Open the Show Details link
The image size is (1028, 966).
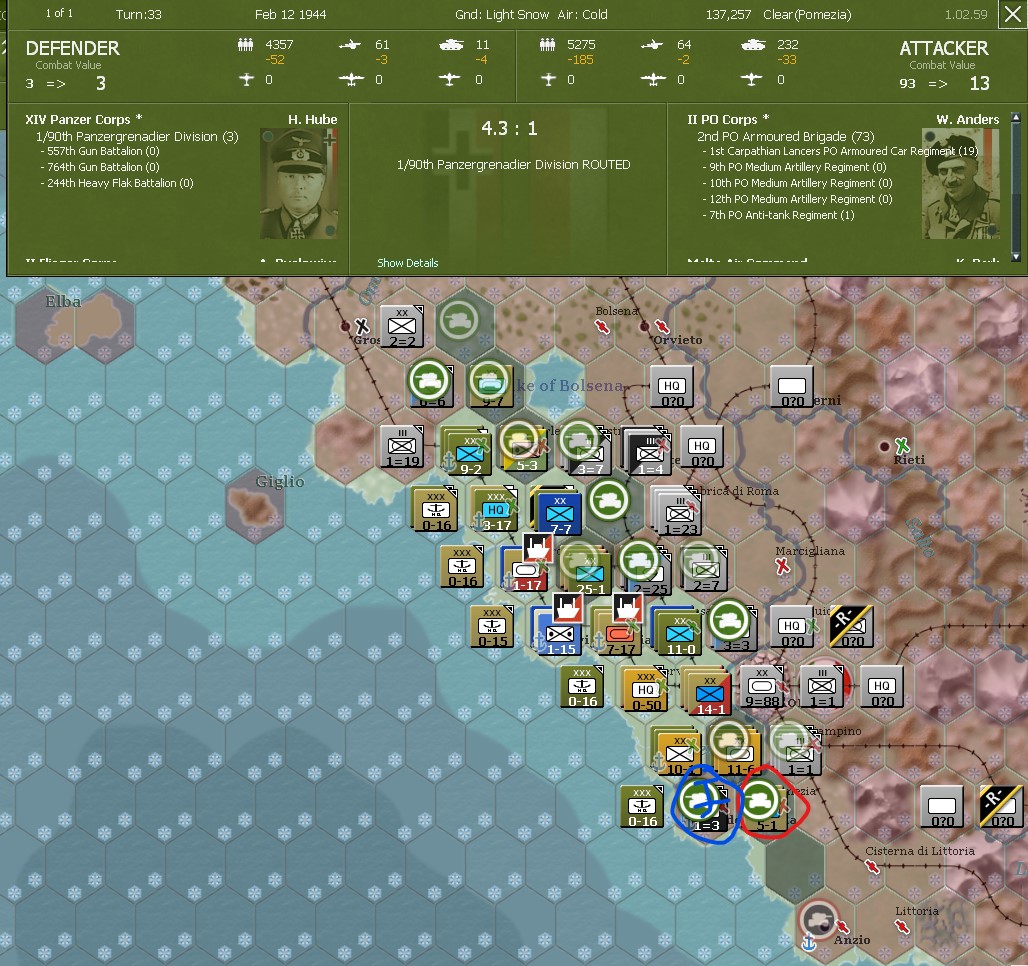tap(407, 263)
